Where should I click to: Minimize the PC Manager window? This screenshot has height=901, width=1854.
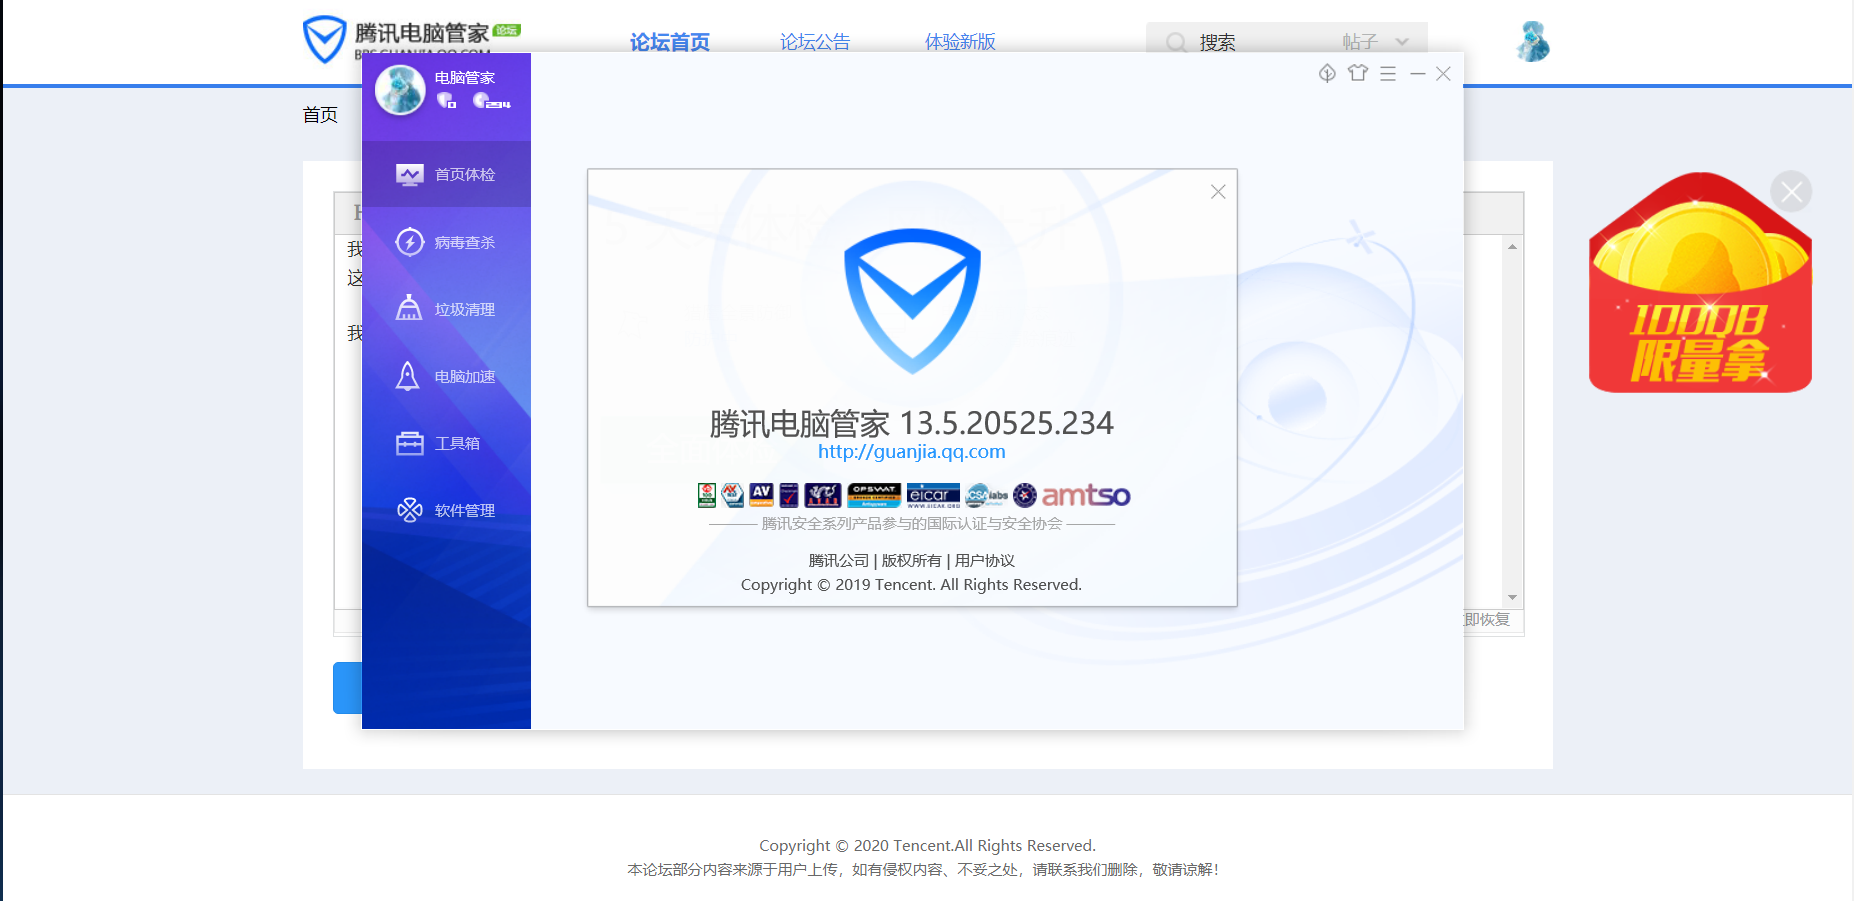pos(1417,73)
